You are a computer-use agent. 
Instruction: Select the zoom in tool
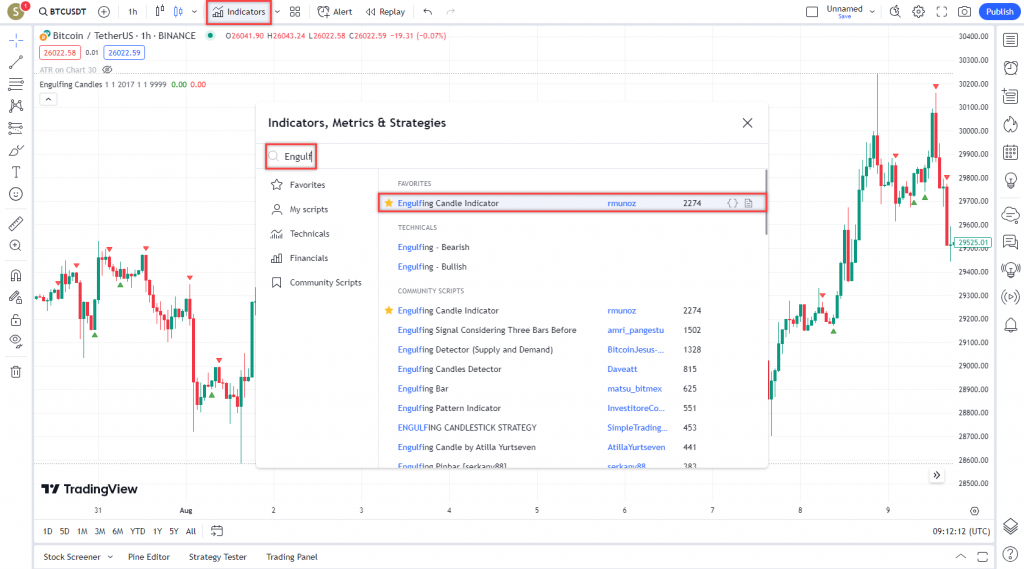coord(16,246)
